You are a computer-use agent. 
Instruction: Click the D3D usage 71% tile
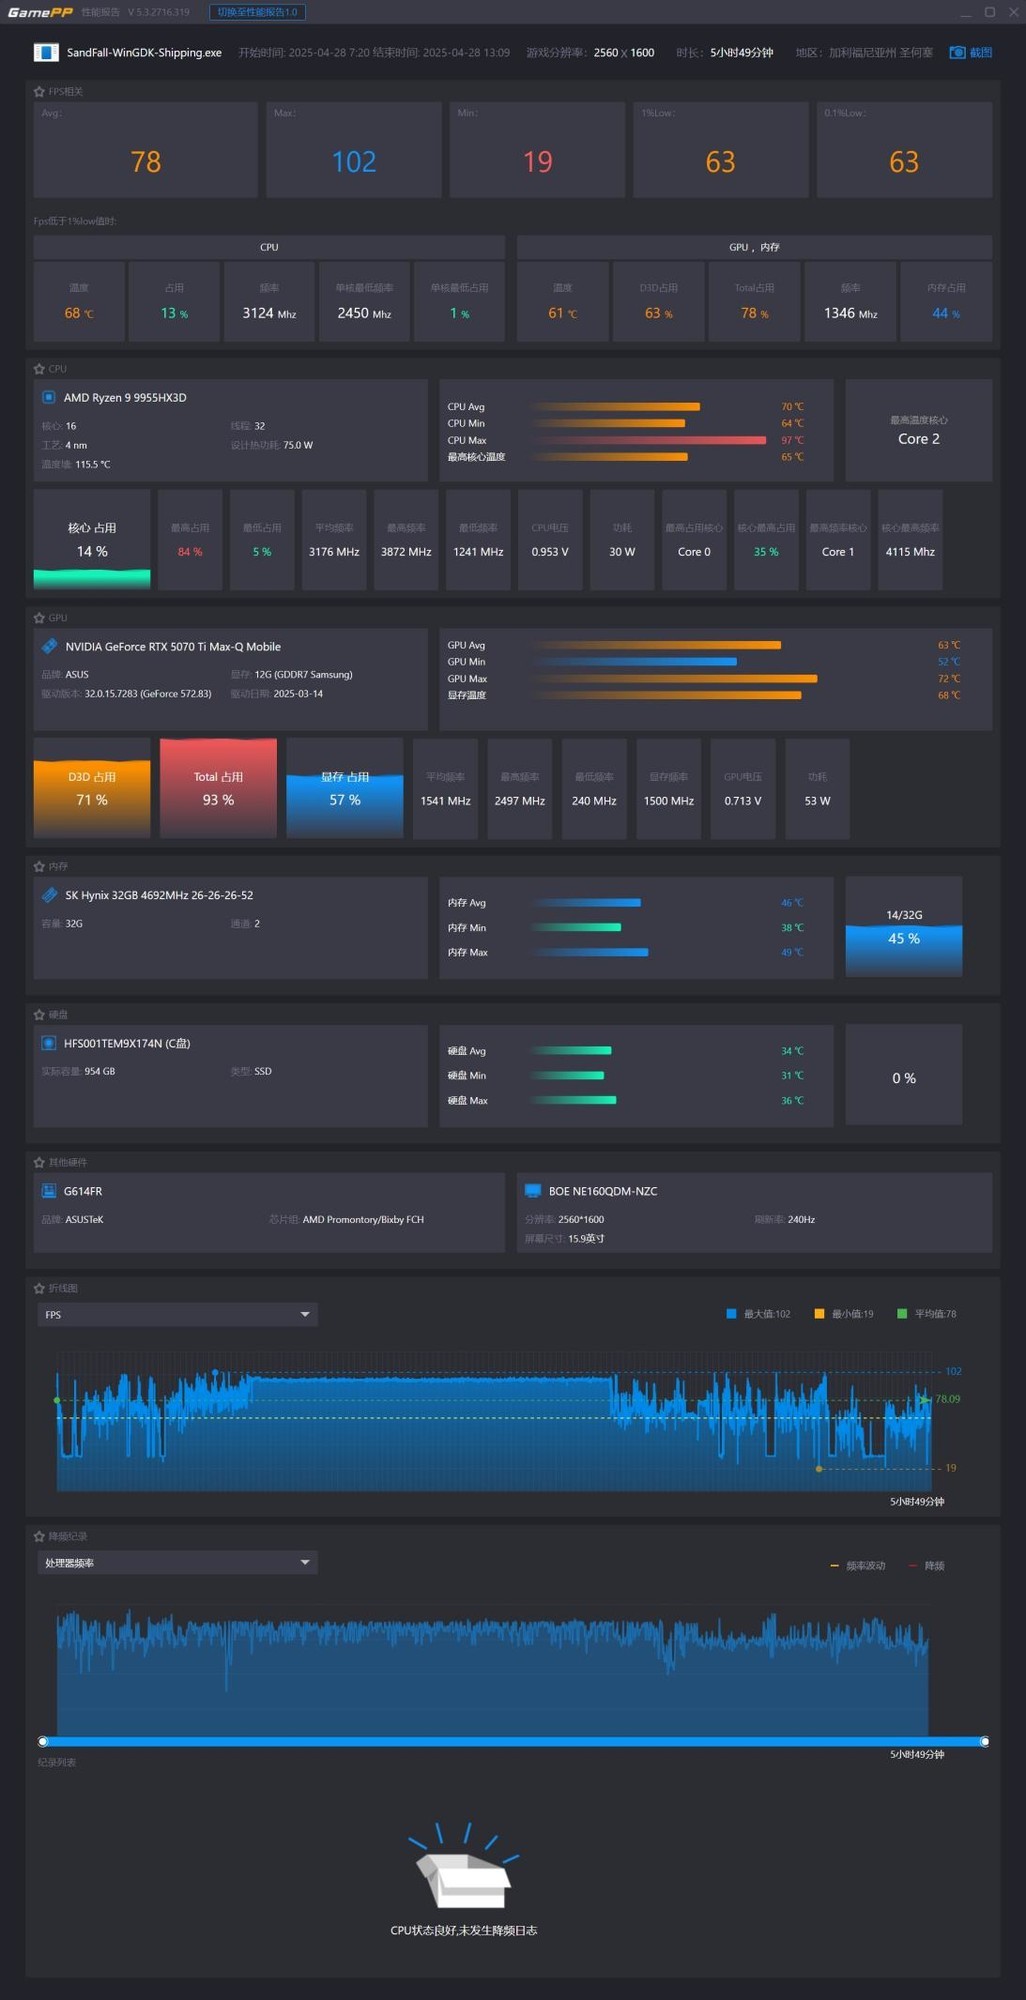(92, 788)
